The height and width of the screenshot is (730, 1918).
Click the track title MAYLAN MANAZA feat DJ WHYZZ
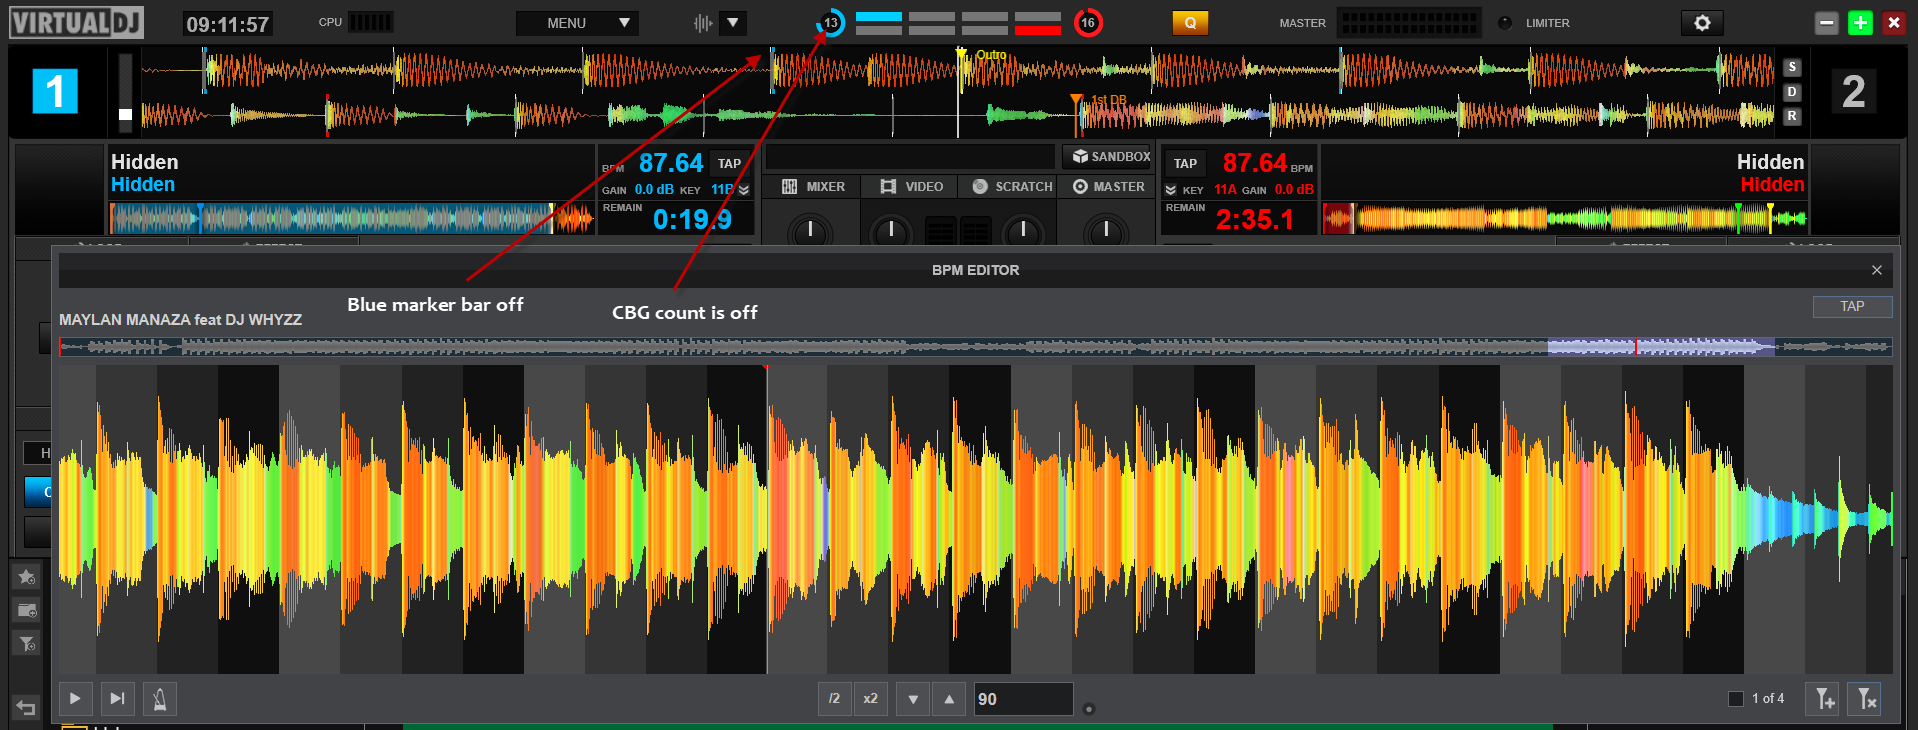pos(180,320)
